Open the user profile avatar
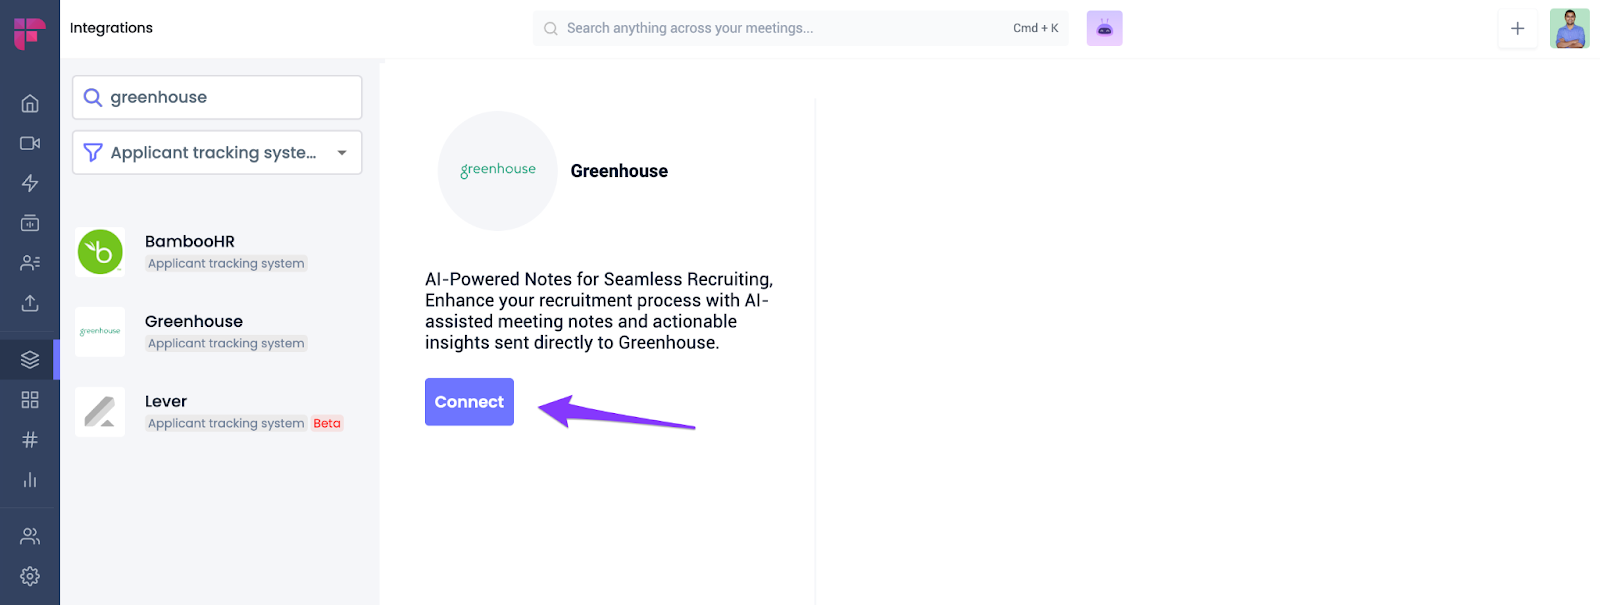 coord(1569,29)
